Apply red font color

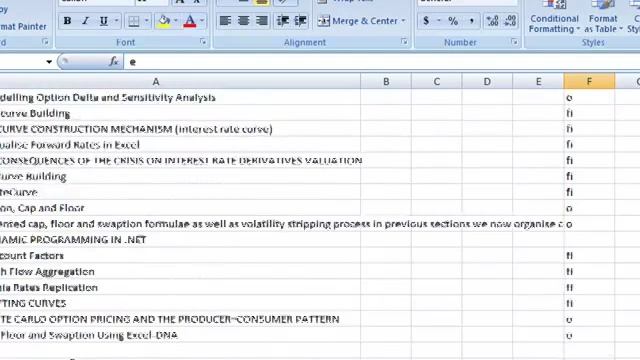190,21
